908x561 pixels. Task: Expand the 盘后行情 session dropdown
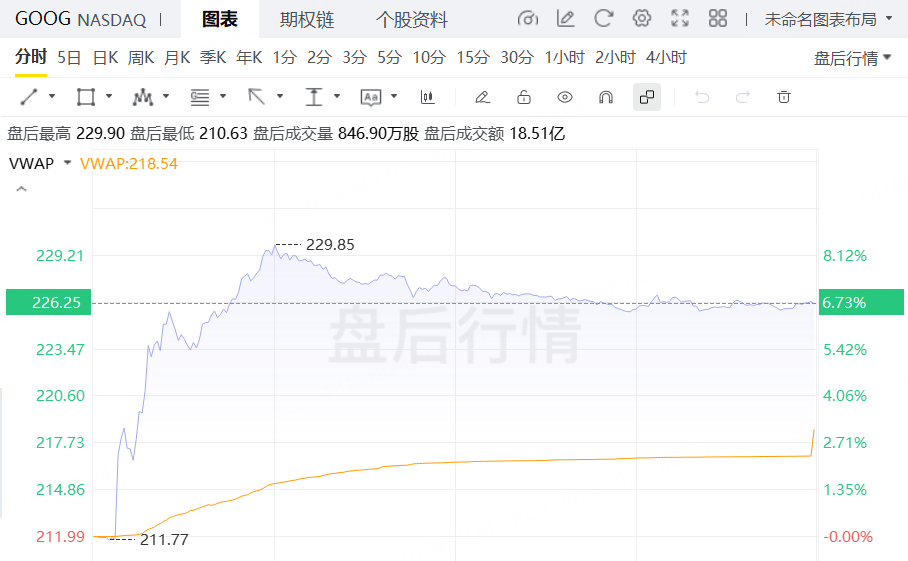pos(852,58)
